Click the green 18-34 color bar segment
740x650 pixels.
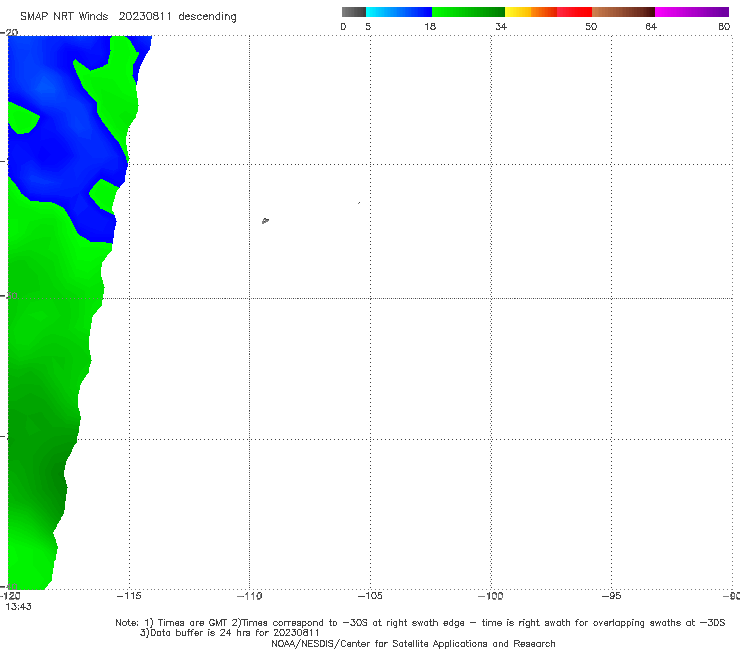468,12
